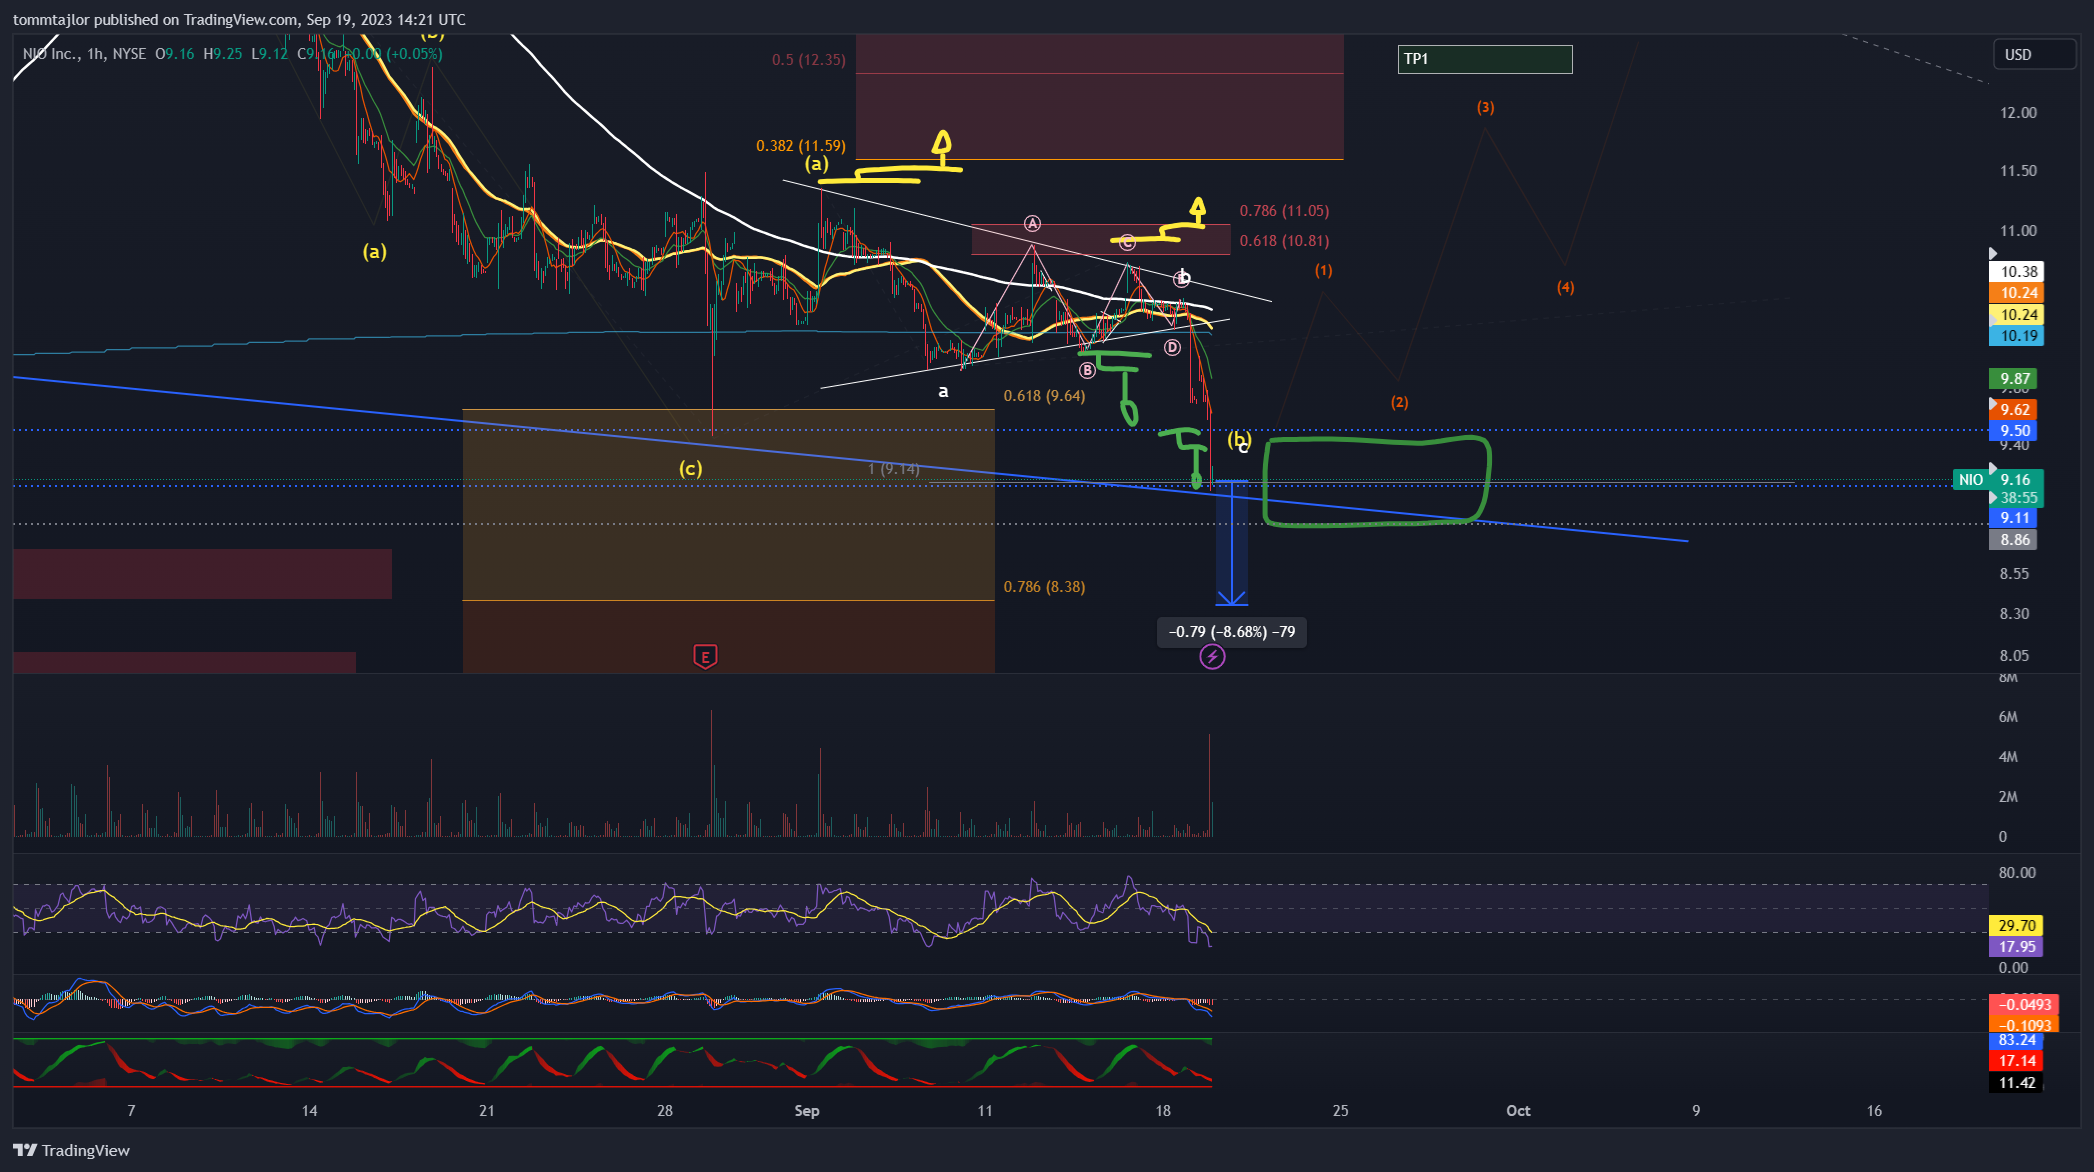Click the 28 date on time axis
The width and height of the screenshot is (2094, 1172).
pyautogui.click(x=665, y=1111)
